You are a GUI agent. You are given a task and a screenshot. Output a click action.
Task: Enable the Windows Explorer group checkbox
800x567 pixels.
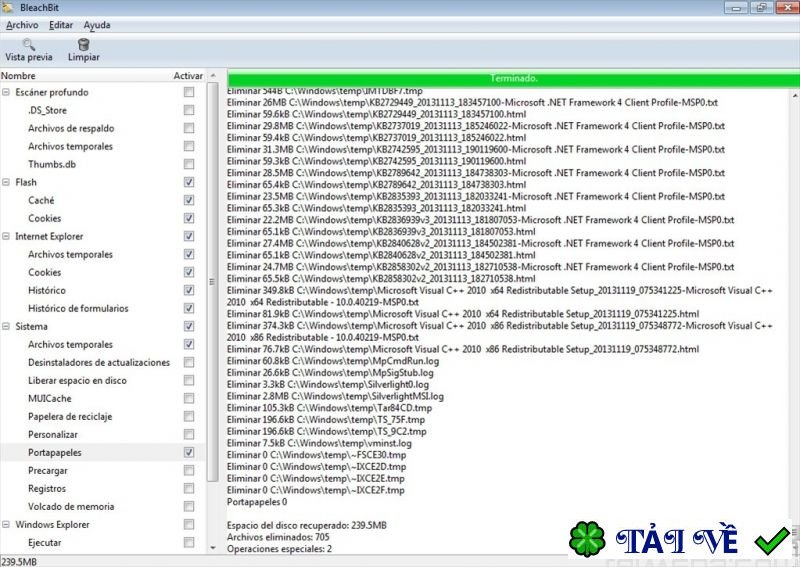pyautogui.click(x=189, y=524)
